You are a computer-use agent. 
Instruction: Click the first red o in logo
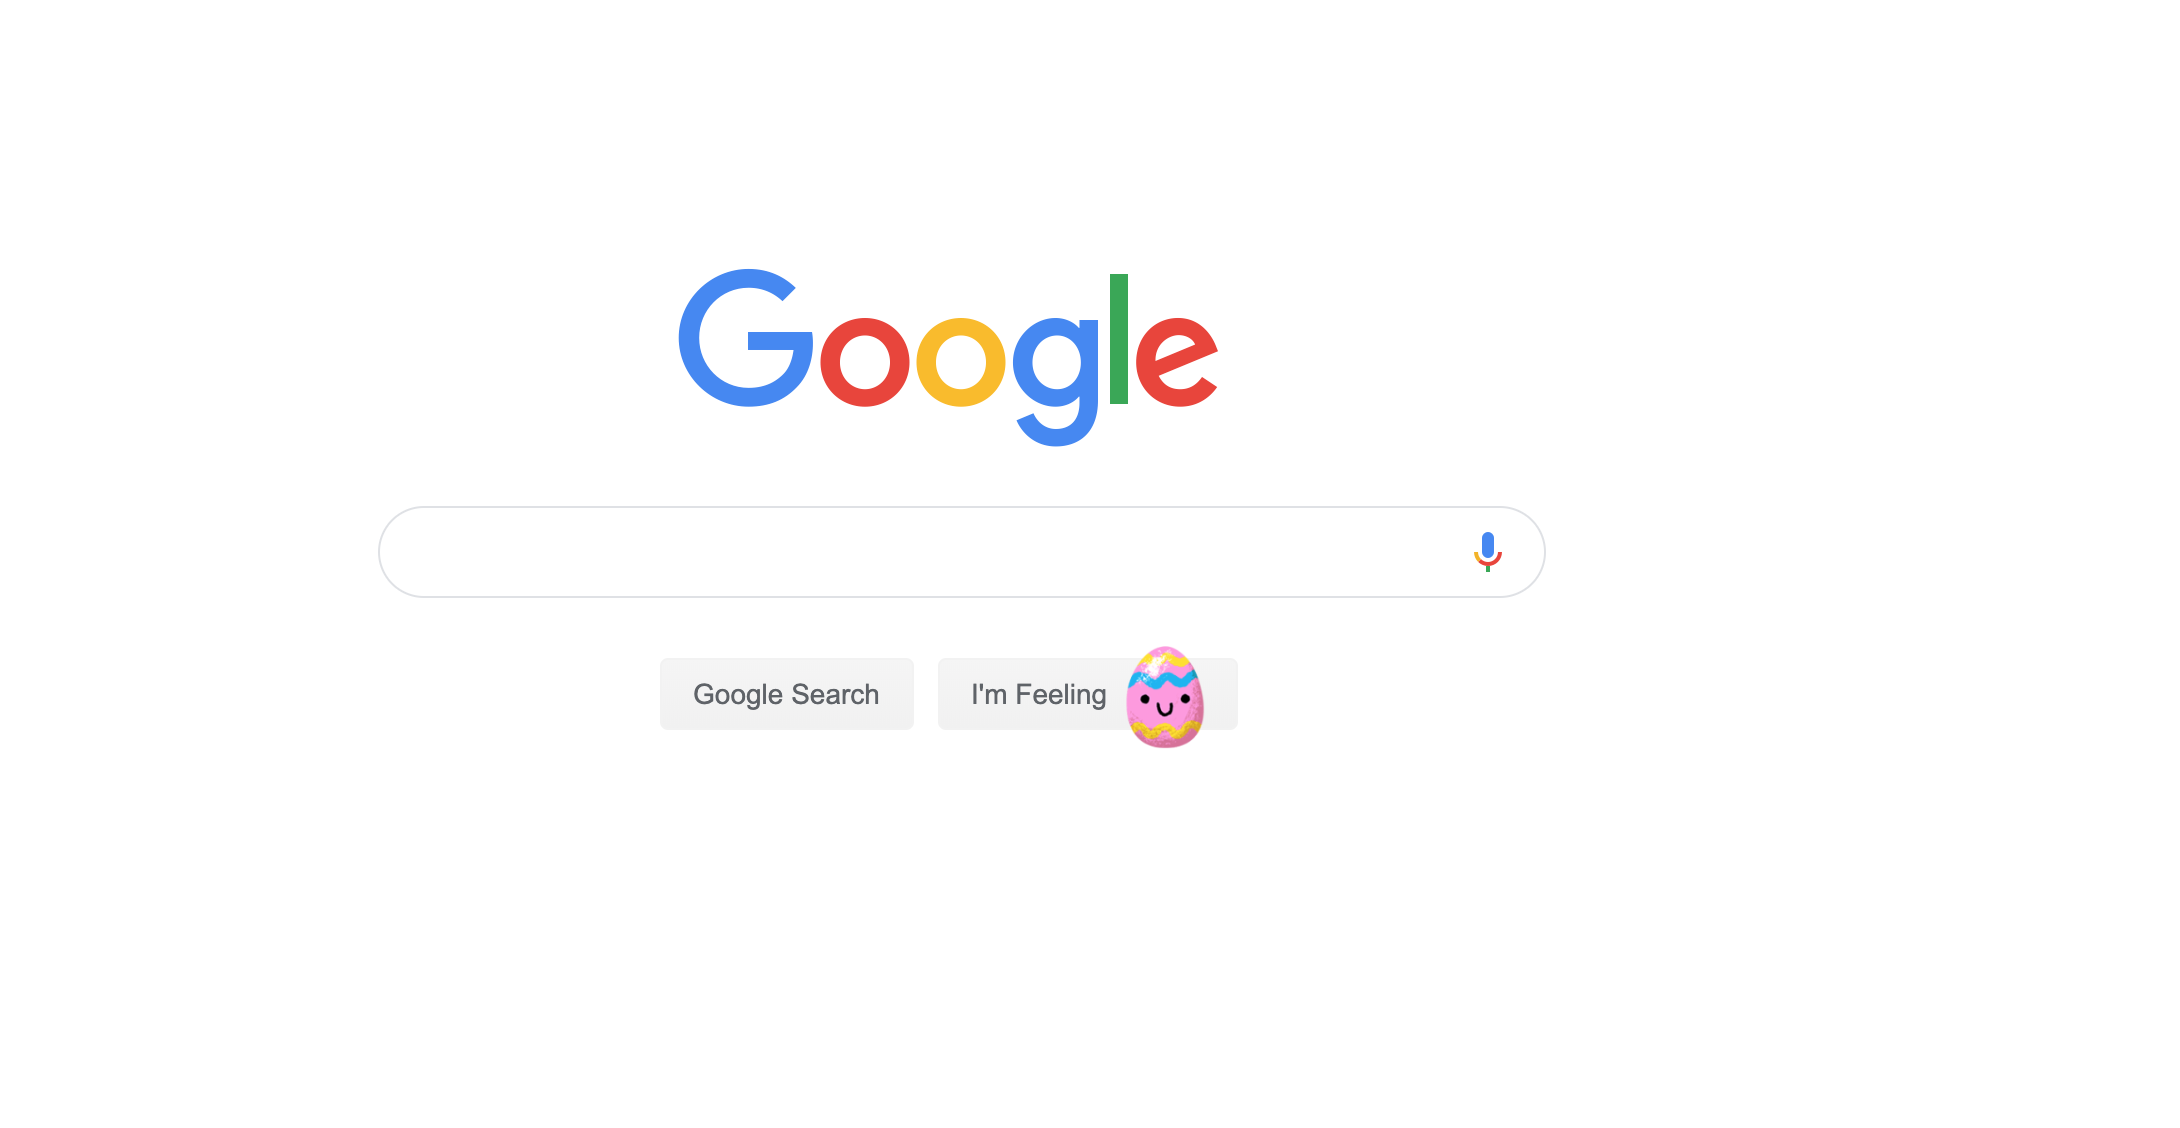[x=865, y=362]
